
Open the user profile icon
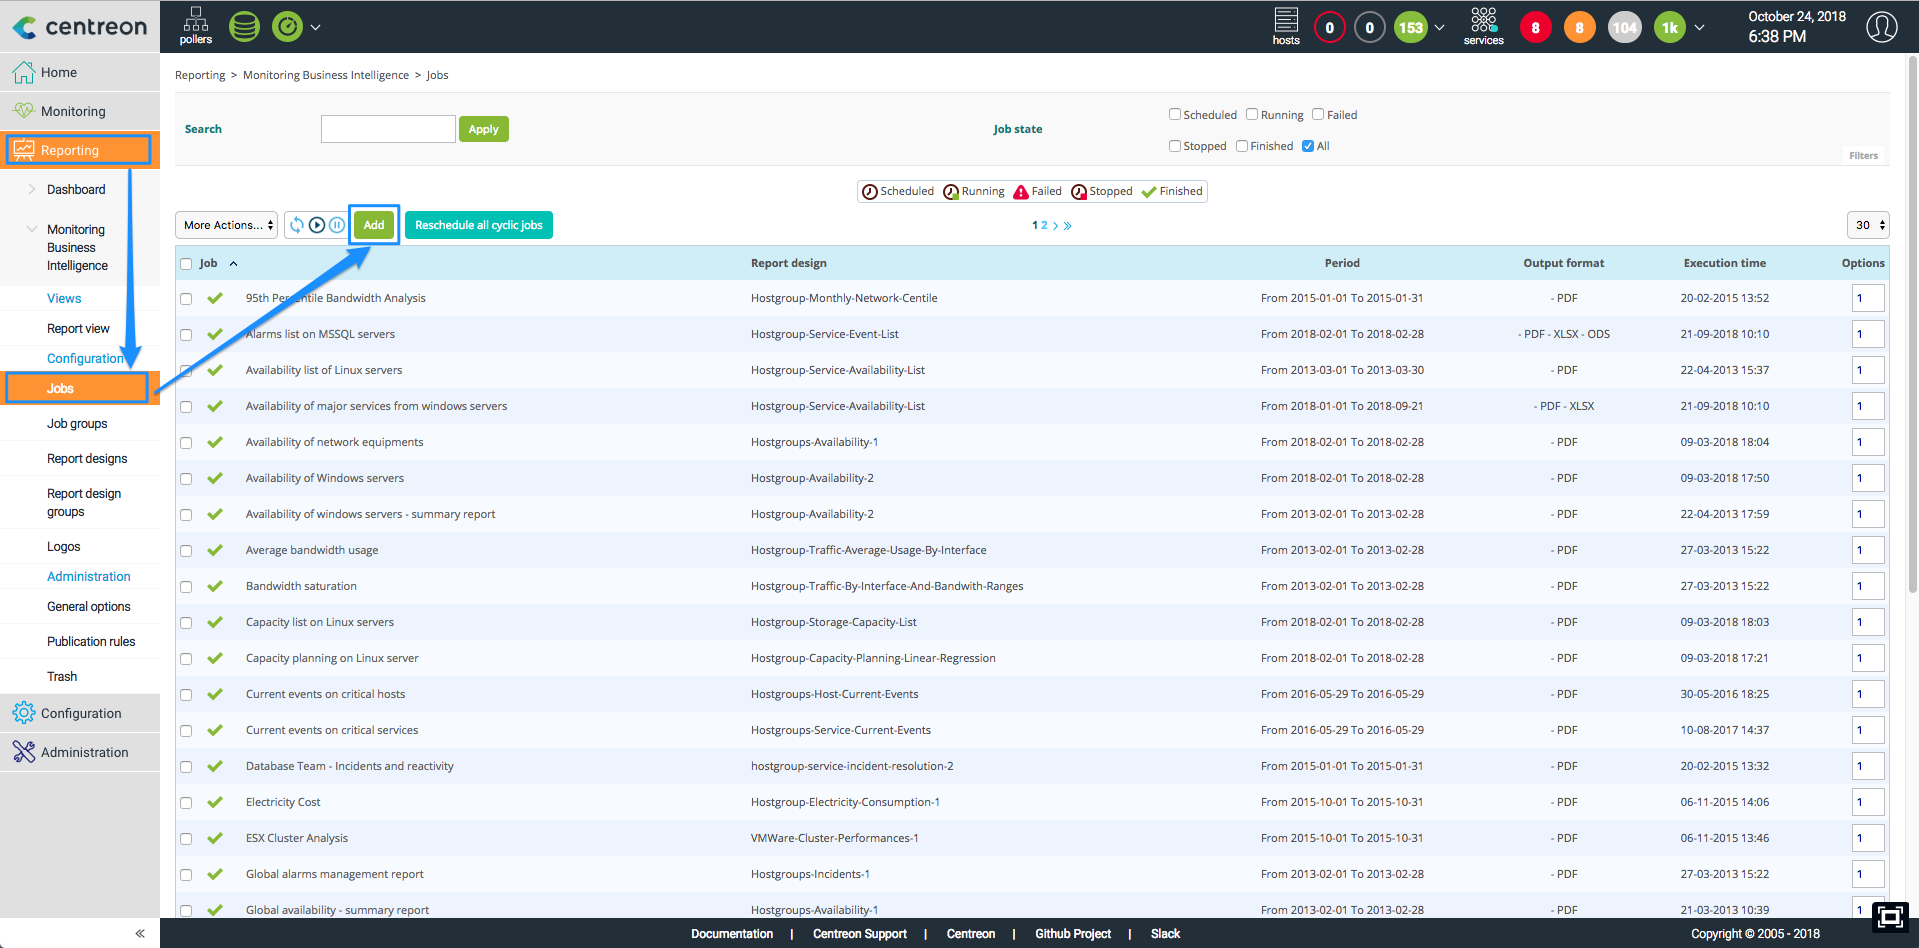(x=1881, y=27)
